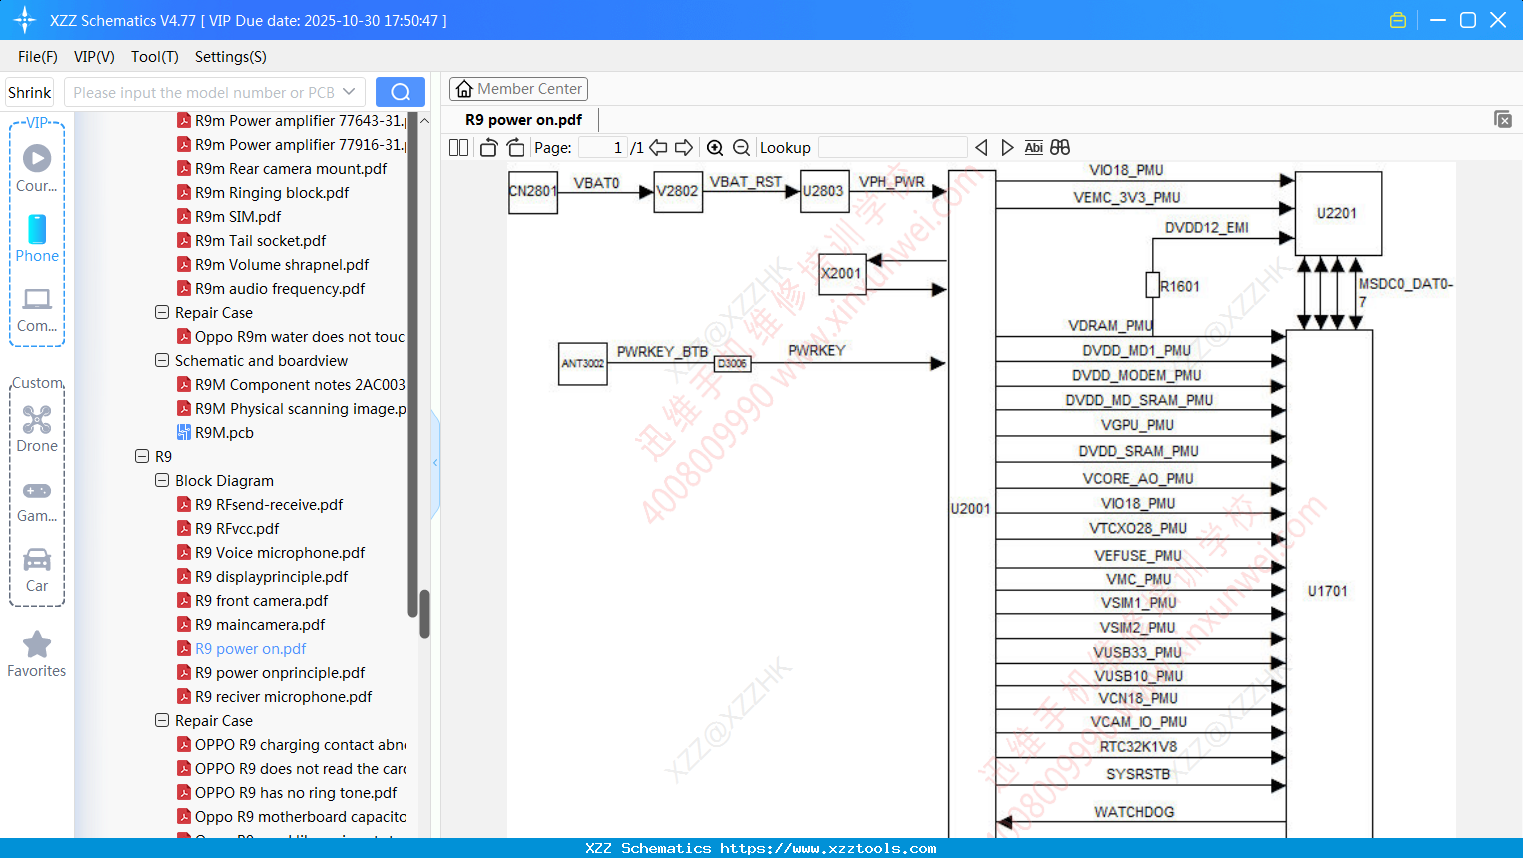
Task: Open R9m Tail socket.pdf
Action: pyautogui.click(x=260, y=240)
